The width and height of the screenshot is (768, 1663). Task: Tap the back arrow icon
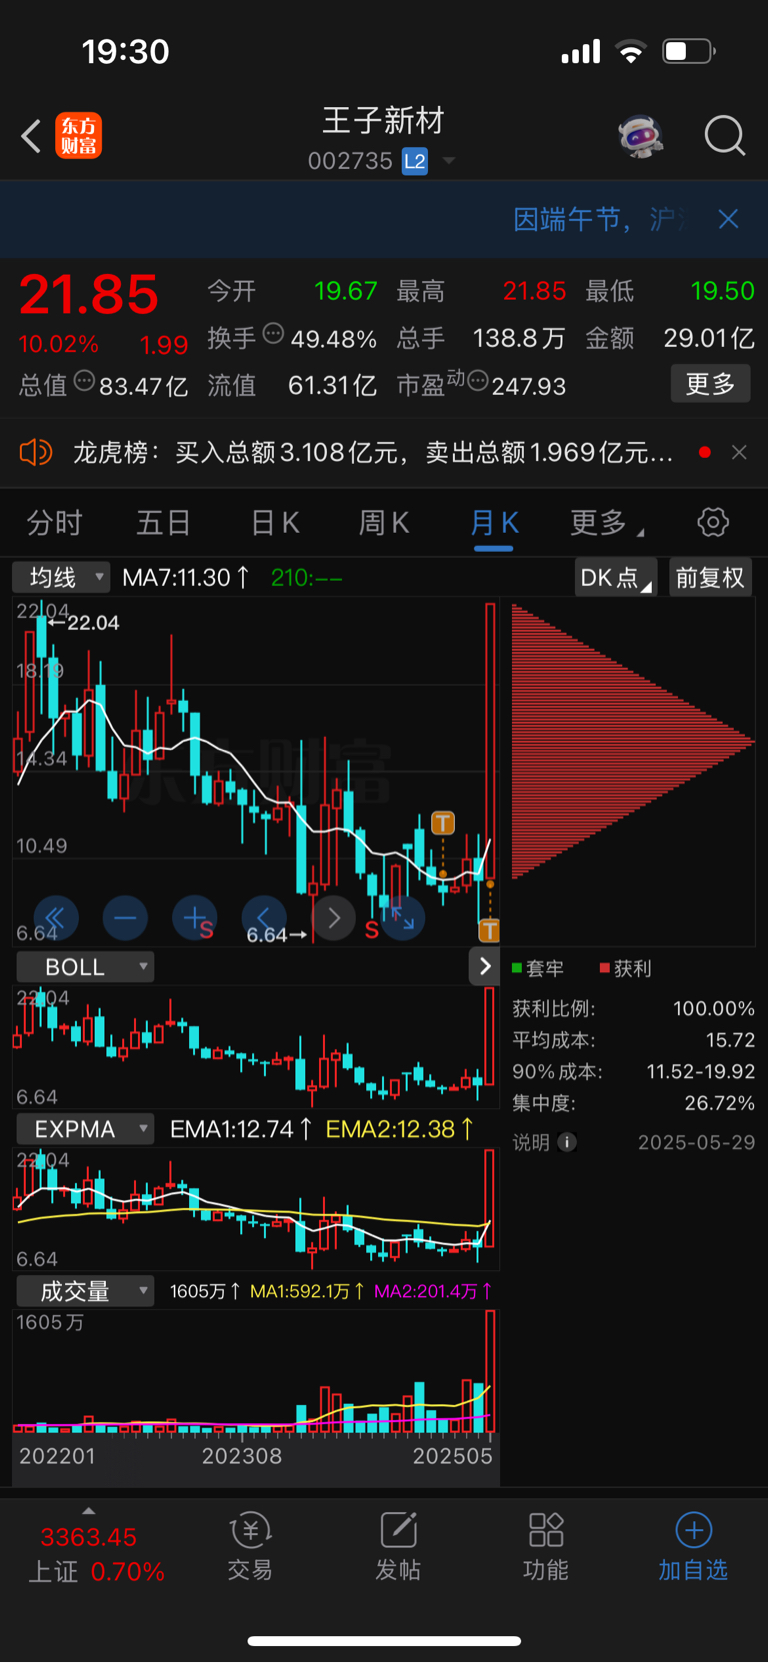pyautogui.click(x=31, y=136)
